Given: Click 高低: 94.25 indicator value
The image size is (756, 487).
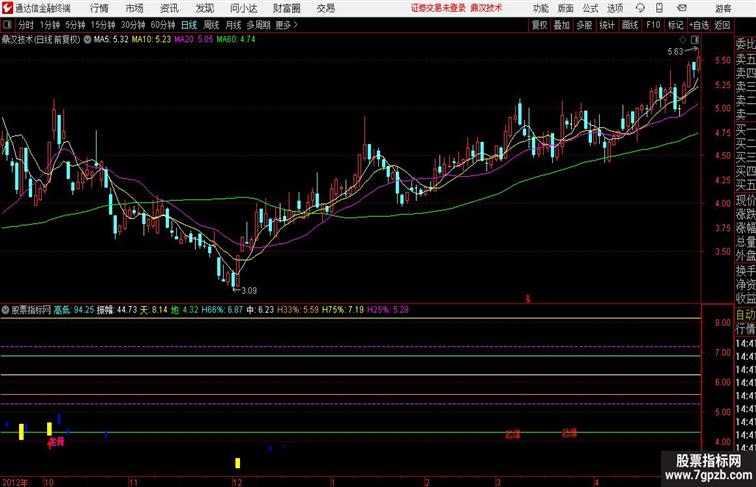Looking at the screenshot, I should coord(74,310).
